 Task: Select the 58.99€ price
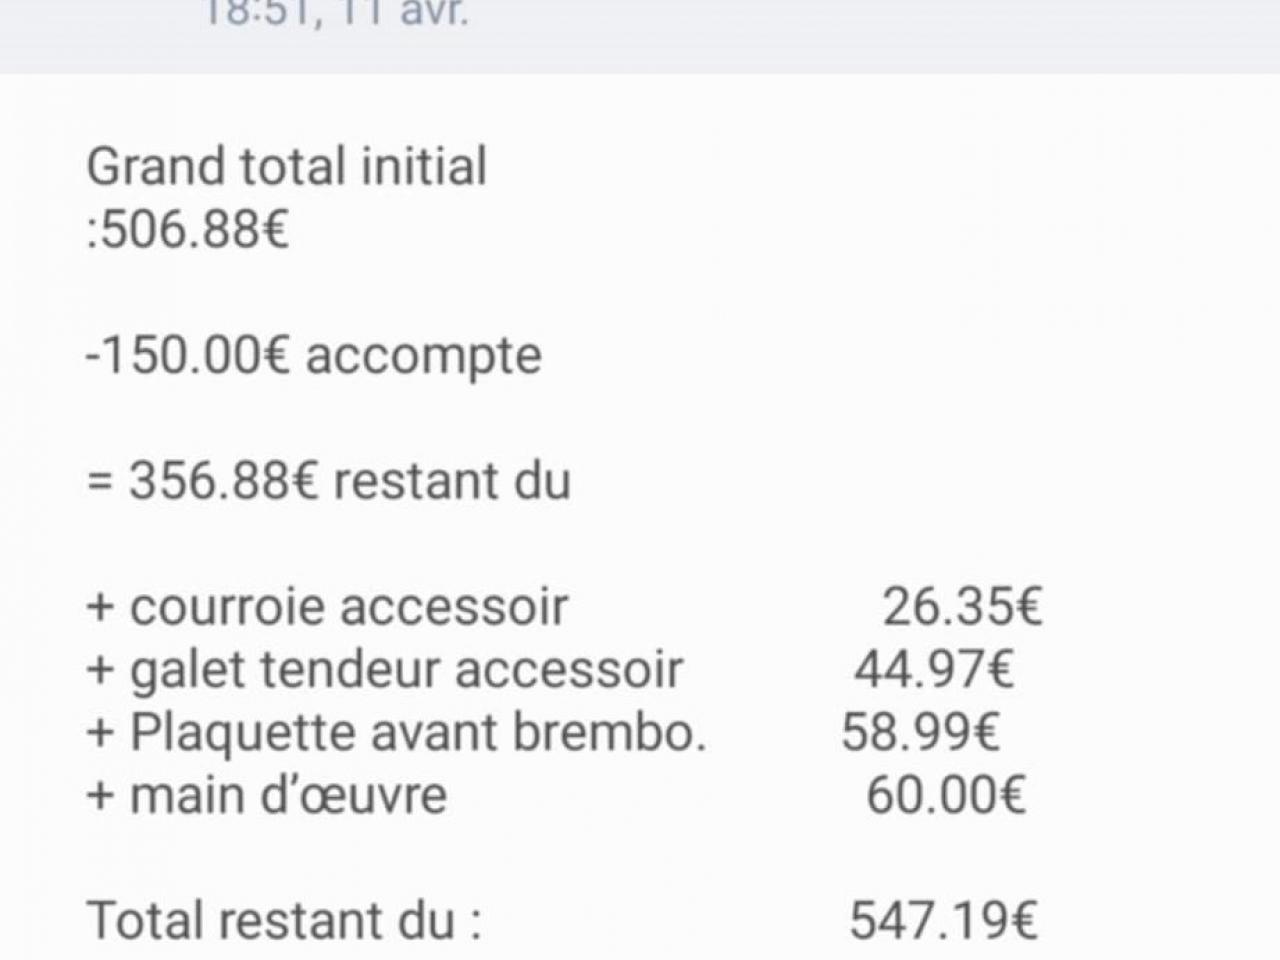click(920, 732)
